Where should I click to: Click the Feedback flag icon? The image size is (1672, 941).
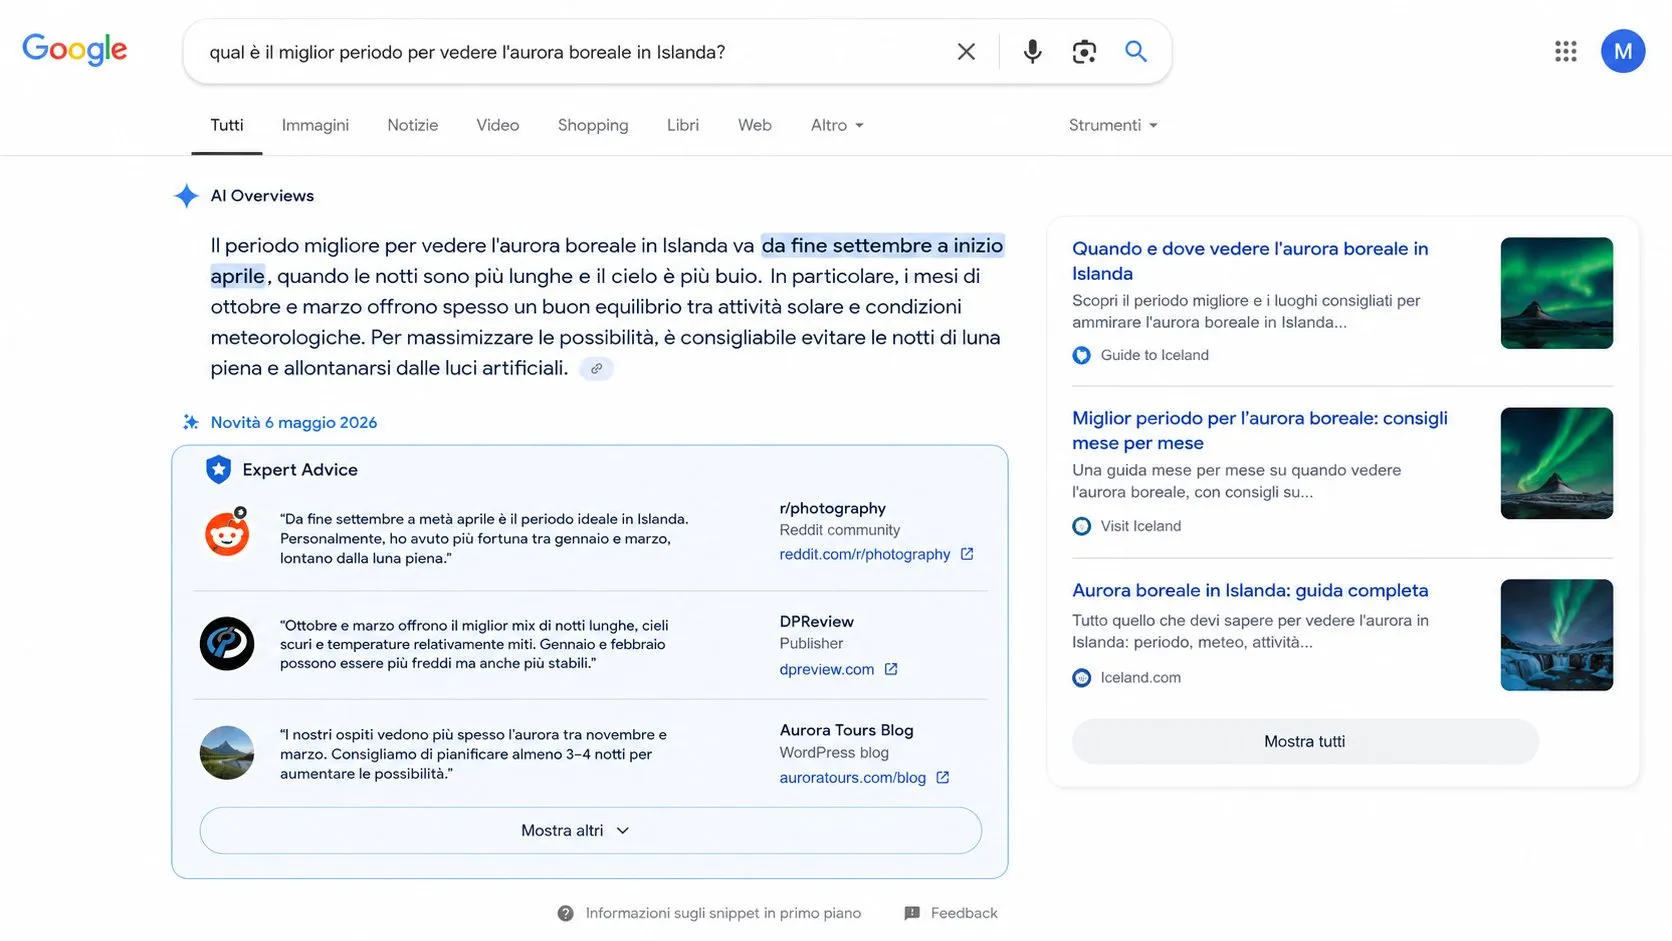(912, 914)
